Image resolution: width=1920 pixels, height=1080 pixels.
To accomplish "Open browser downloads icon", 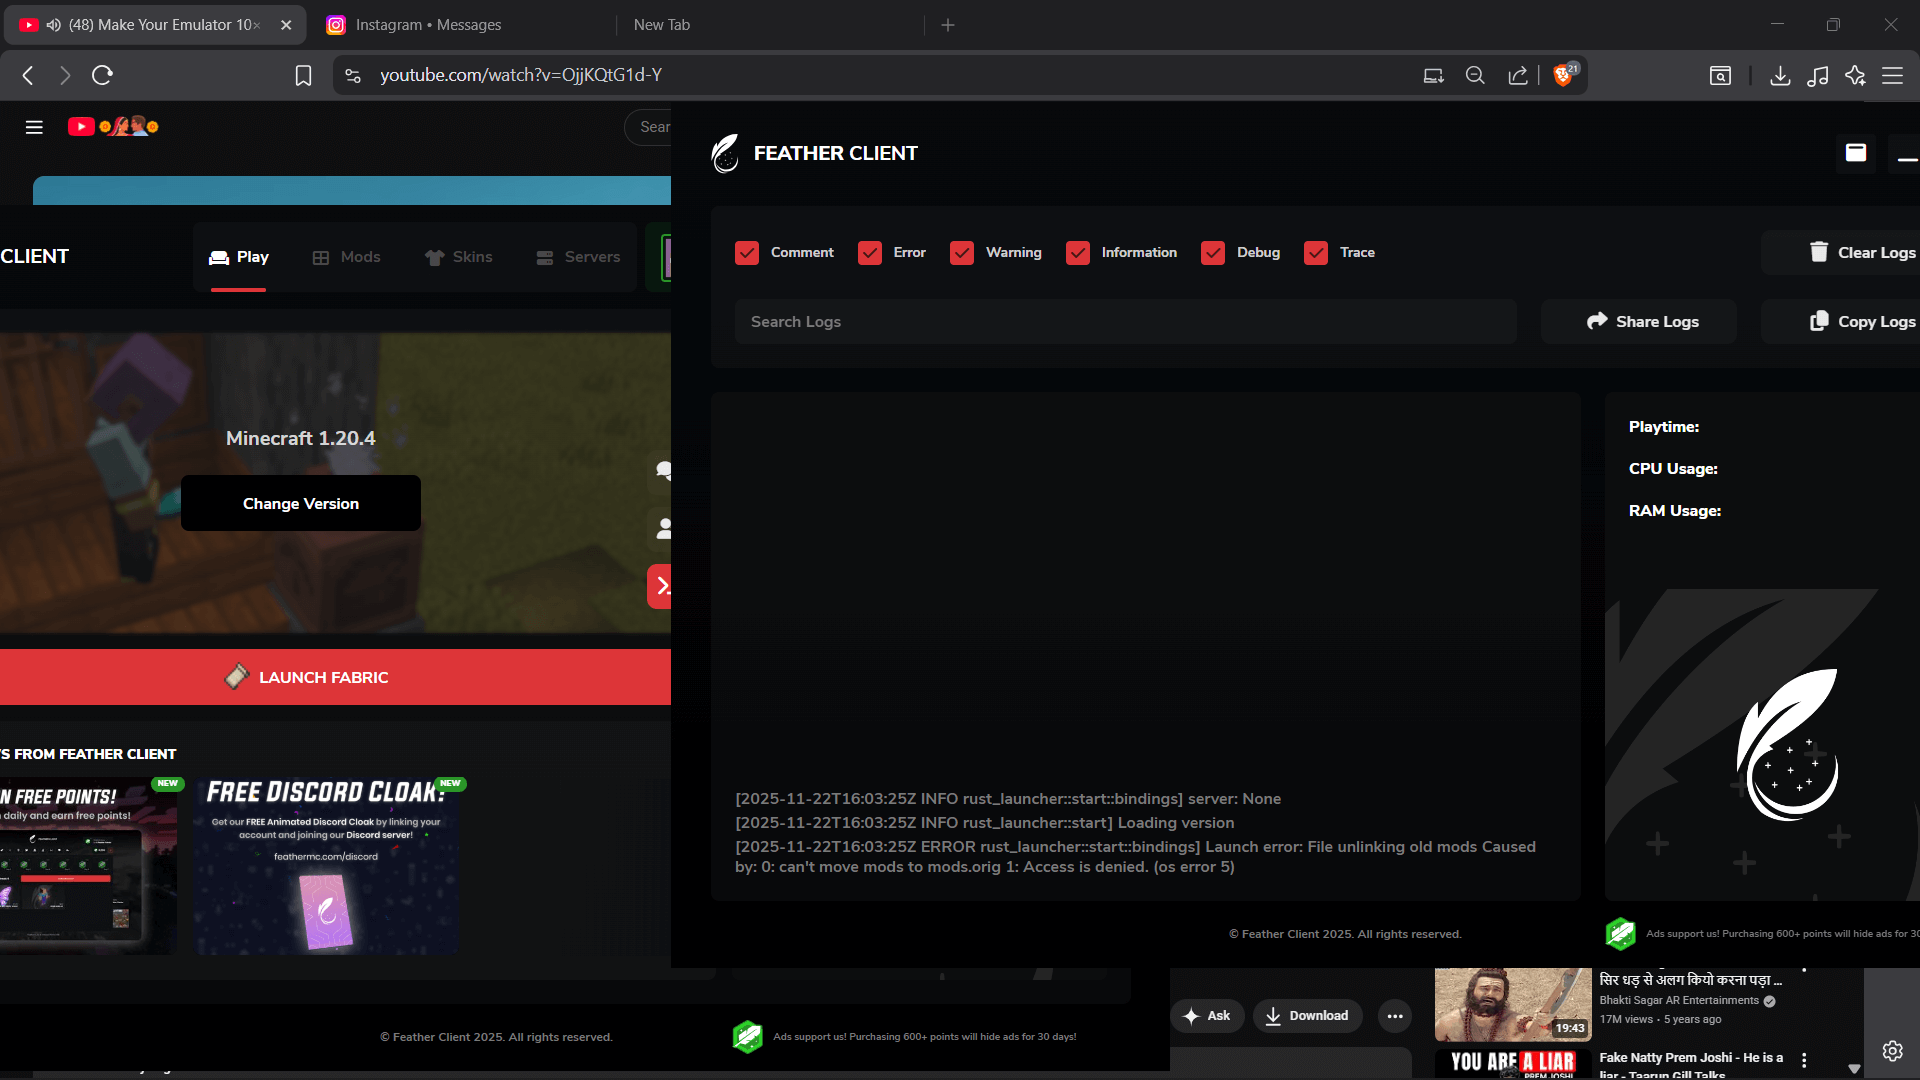I will [1780, 75].
